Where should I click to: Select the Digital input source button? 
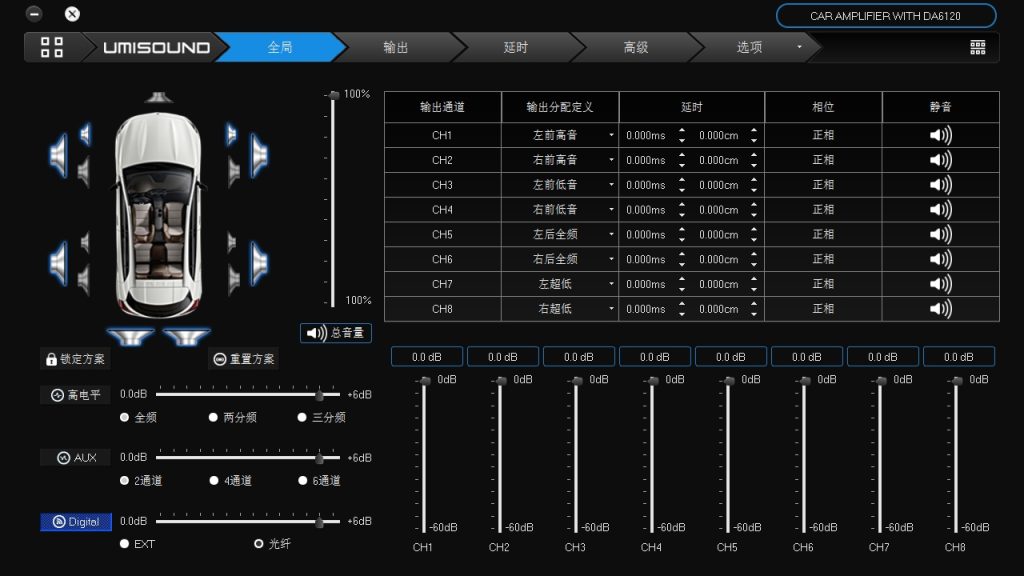pos(76,521)
